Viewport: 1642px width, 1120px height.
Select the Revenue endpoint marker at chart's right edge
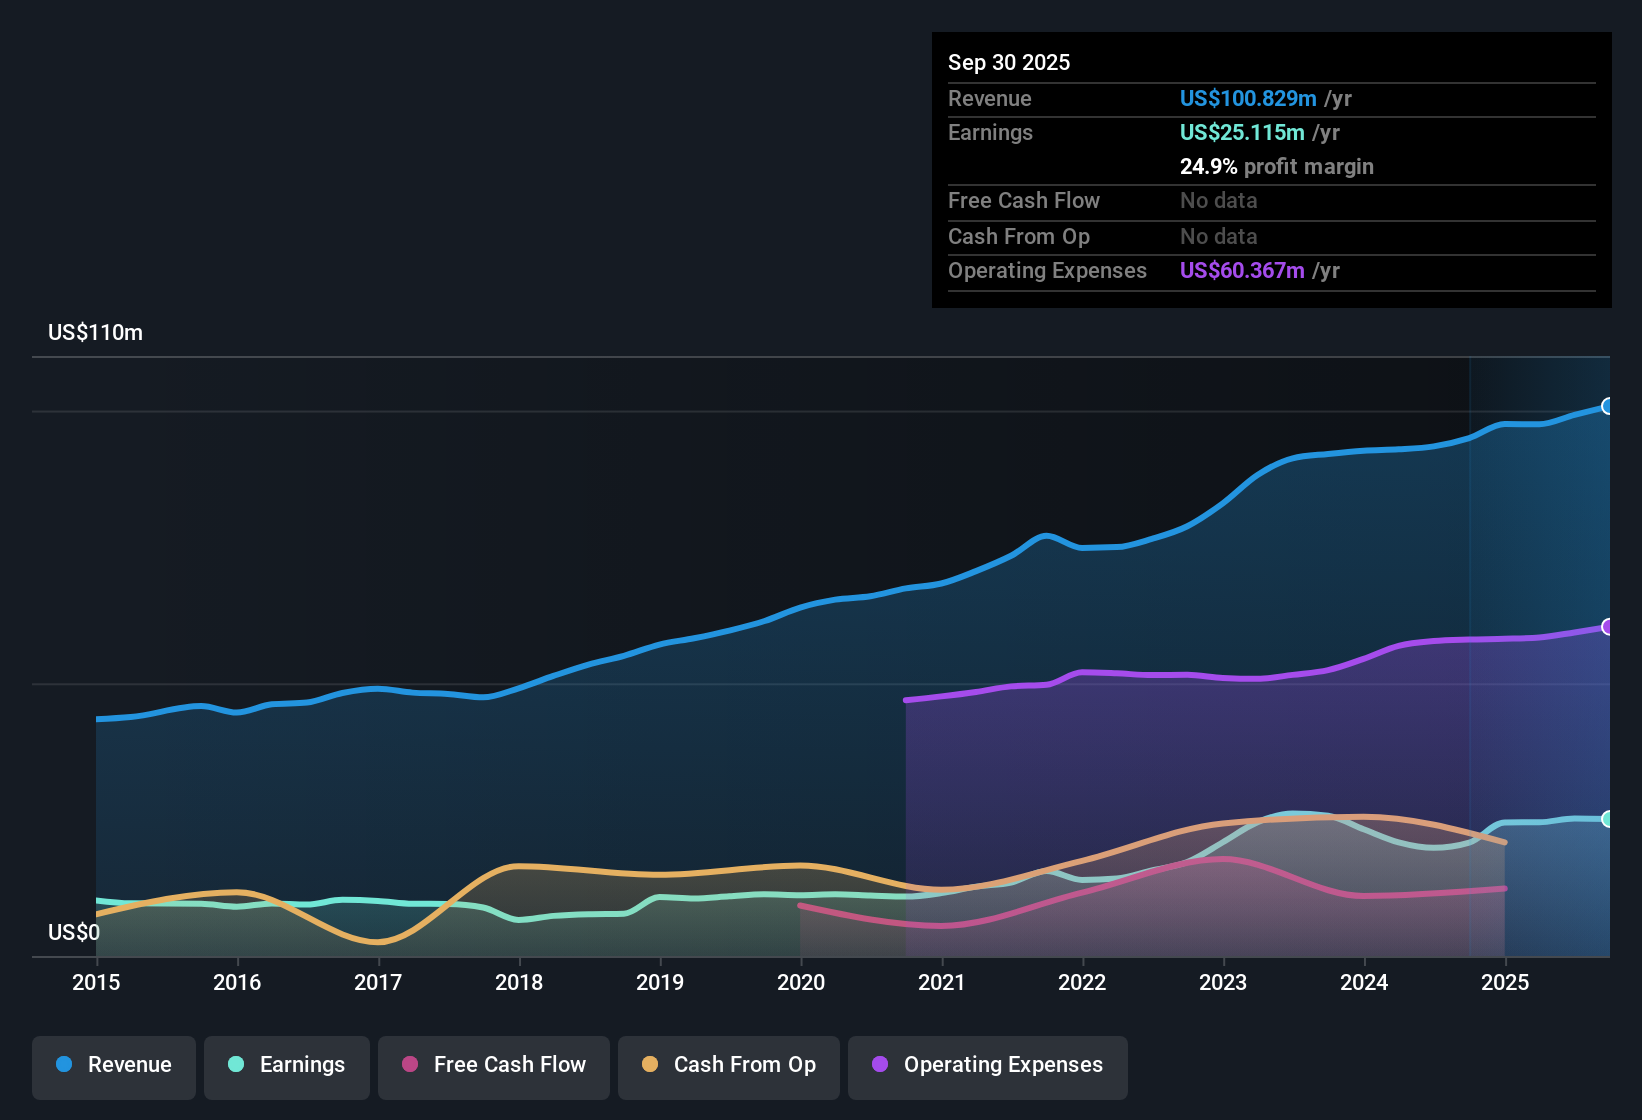tap(1607, 406)
